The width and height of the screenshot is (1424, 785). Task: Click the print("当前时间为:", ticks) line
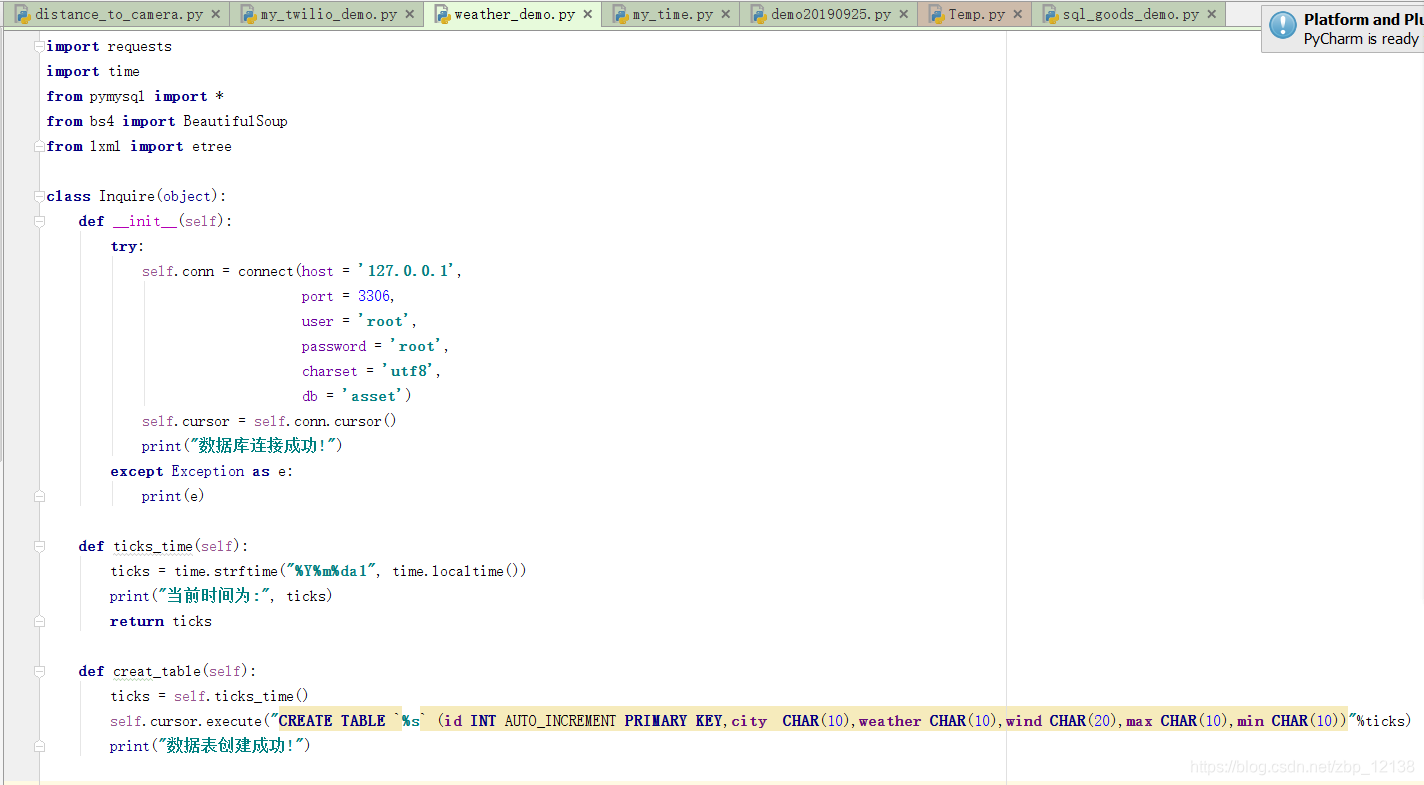tap(221, 596)
